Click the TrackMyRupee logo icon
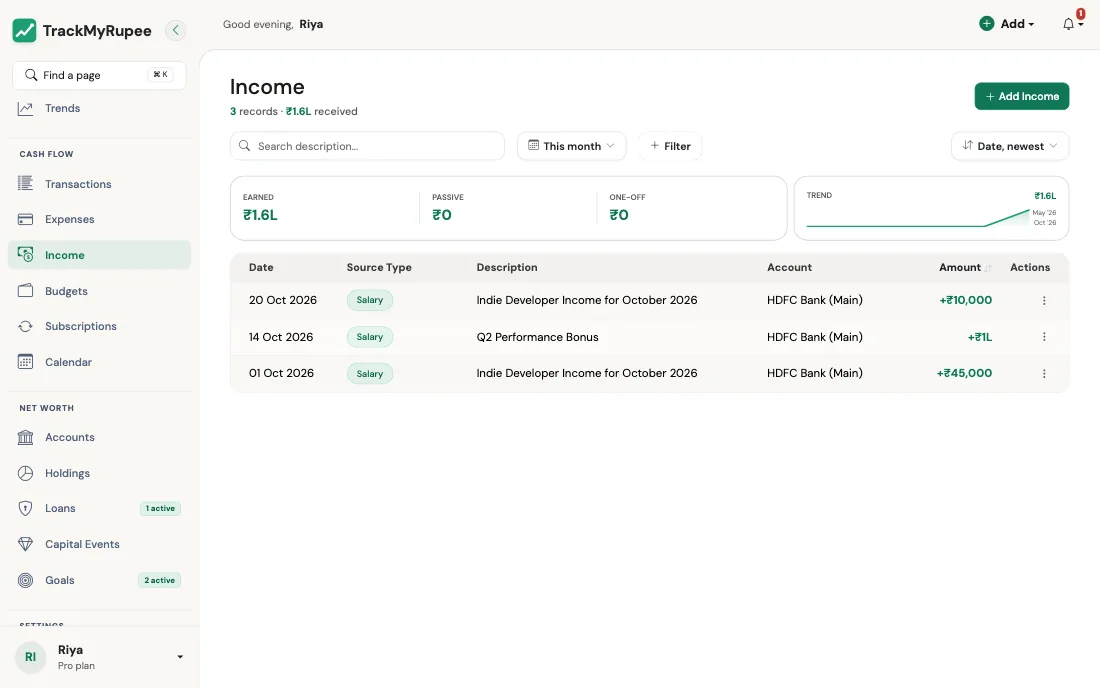Image resolution: width=1100 pixels, height=688 pixels. [x=25, y=30]
